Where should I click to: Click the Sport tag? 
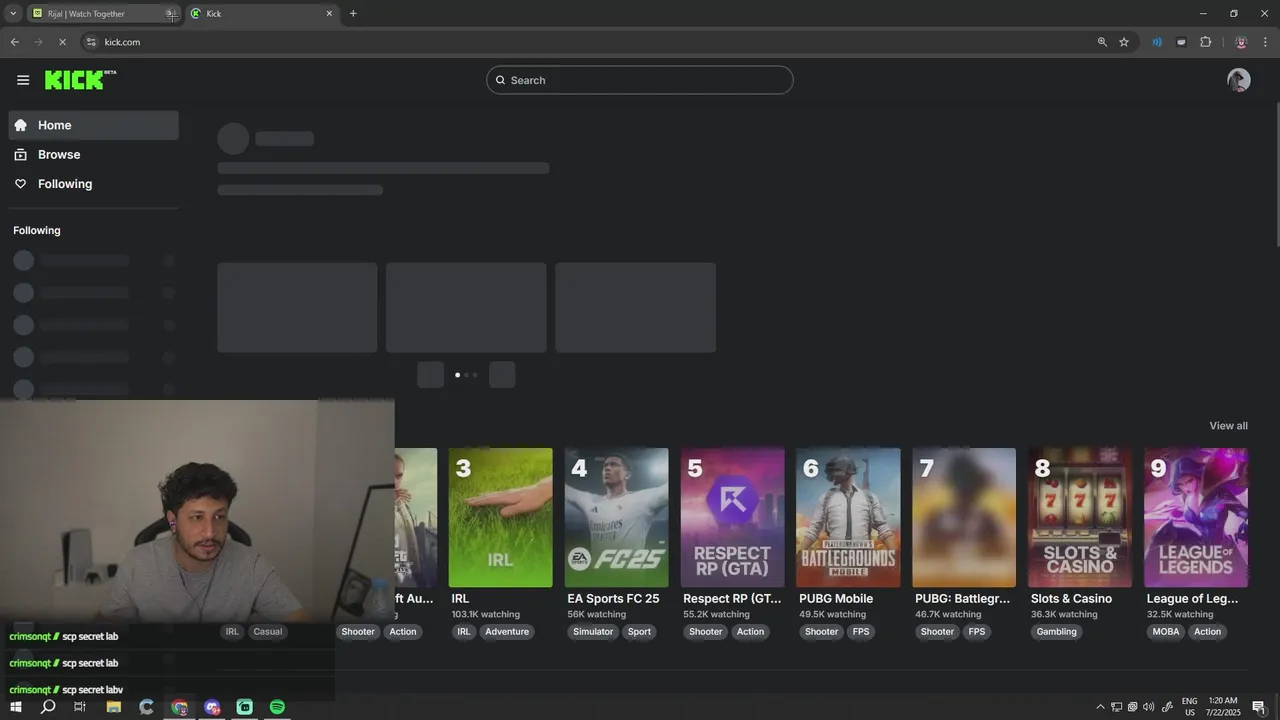pos(639,632)
